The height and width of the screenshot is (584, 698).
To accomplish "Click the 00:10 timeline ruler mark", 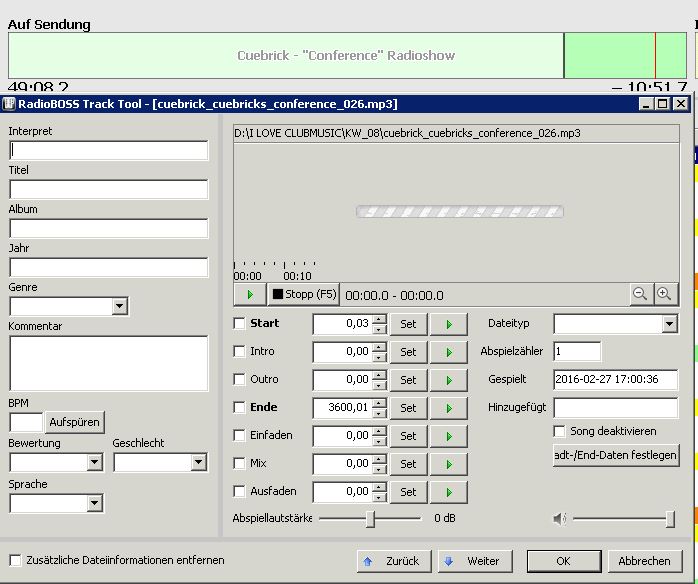I will (297, 276).
